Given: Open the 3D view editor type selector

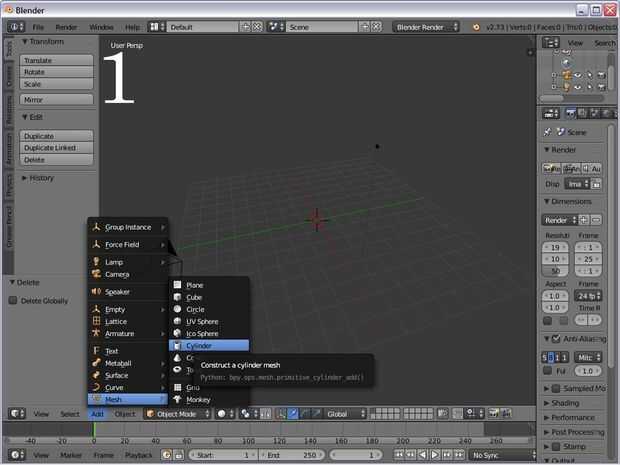Looking at the screenshot, I should [17, 414].
